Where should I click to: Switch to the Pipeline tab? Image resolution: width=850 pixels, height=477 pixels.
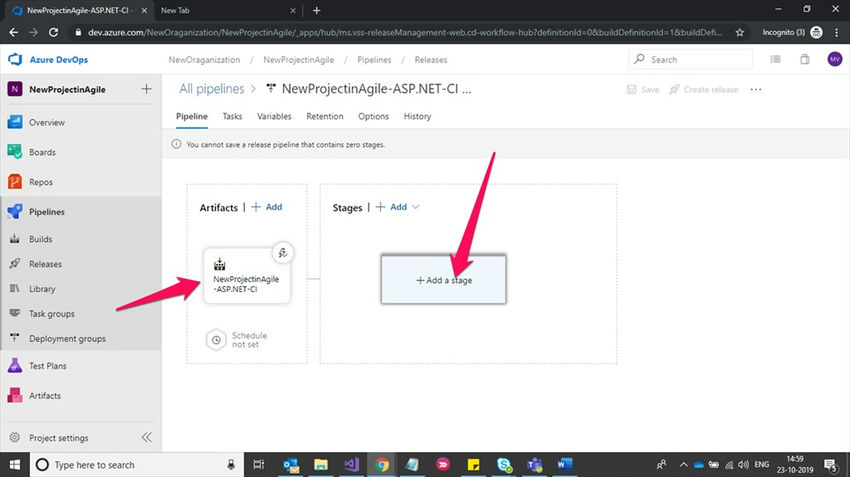[191, 116]
